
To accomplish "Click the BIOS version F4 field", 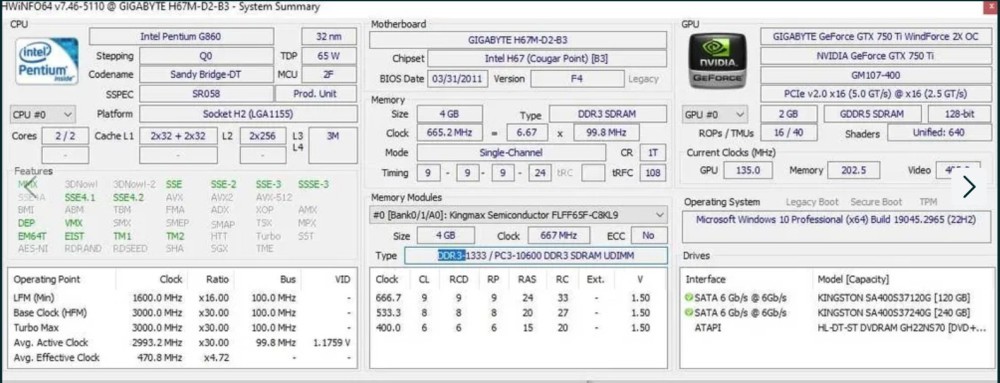I will pos(577,79).
